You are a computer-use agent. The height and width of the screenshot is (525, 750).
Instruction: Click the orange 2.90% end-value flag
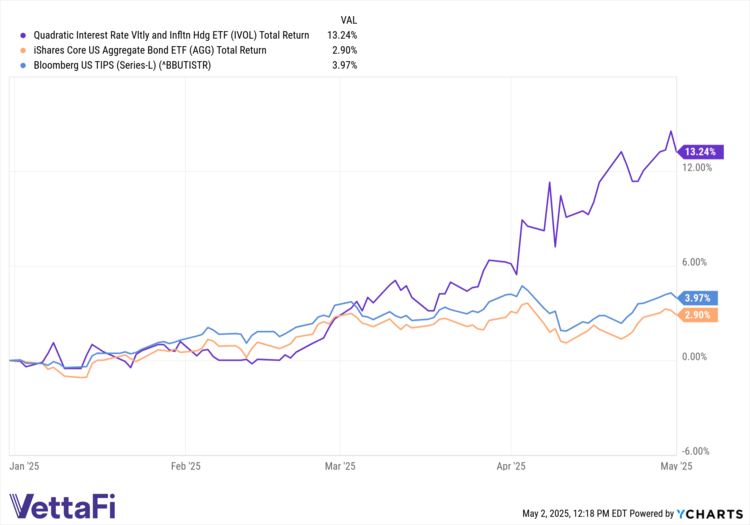click(x=697, y=315)
